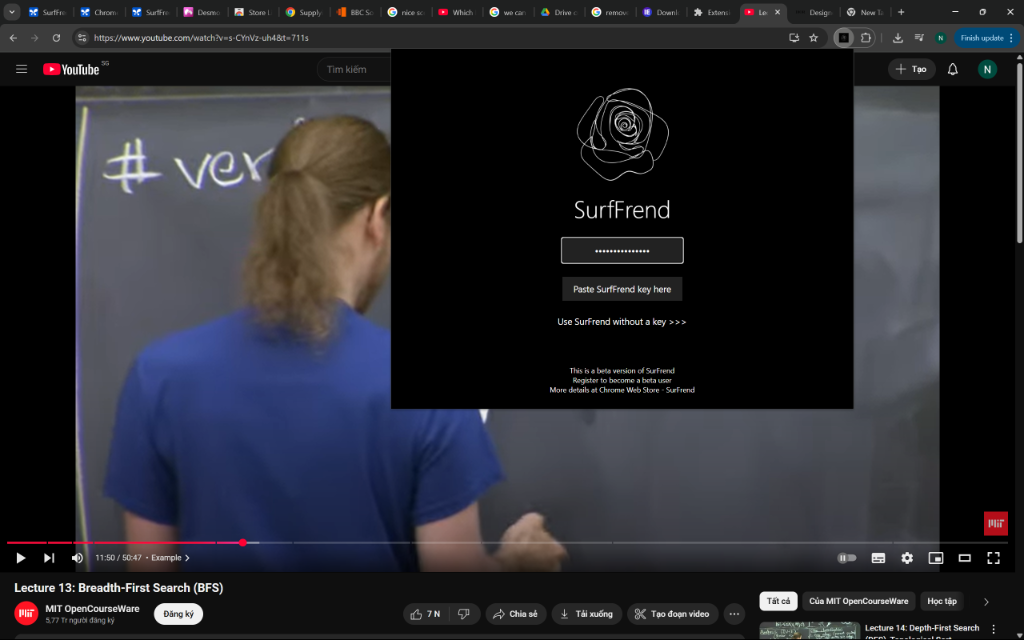1024x640 pixels.
Task: Click install/cast screen icon in address bar
Action: coord(794,38)
